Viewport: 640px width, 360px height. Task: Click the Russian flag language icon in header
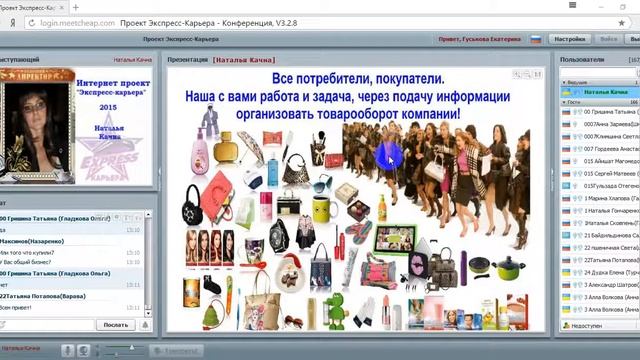tap(536, 40)
